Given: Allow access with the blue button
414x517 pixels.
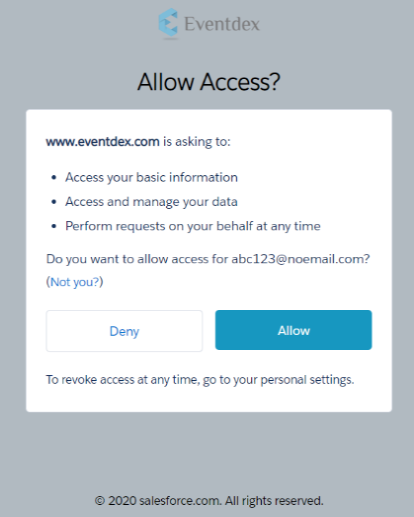Looking at the screenshot, I should click(293, 330).
